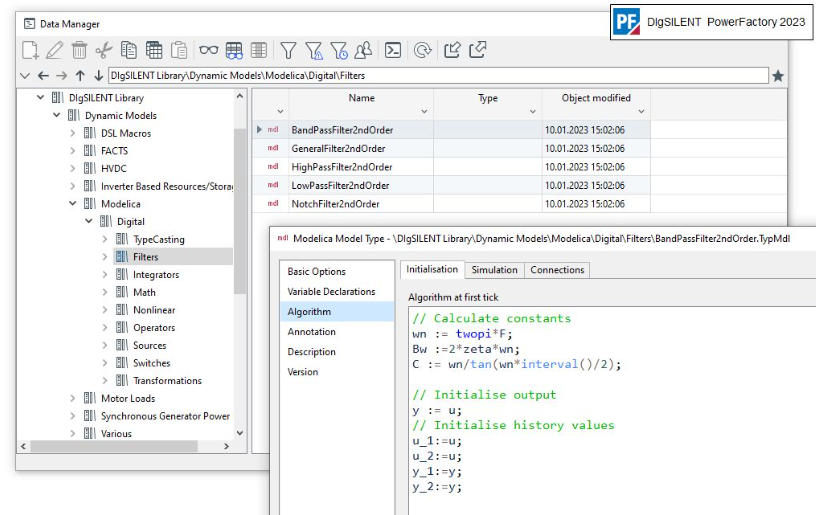Open the Annotation page

[x=312, y=332]
